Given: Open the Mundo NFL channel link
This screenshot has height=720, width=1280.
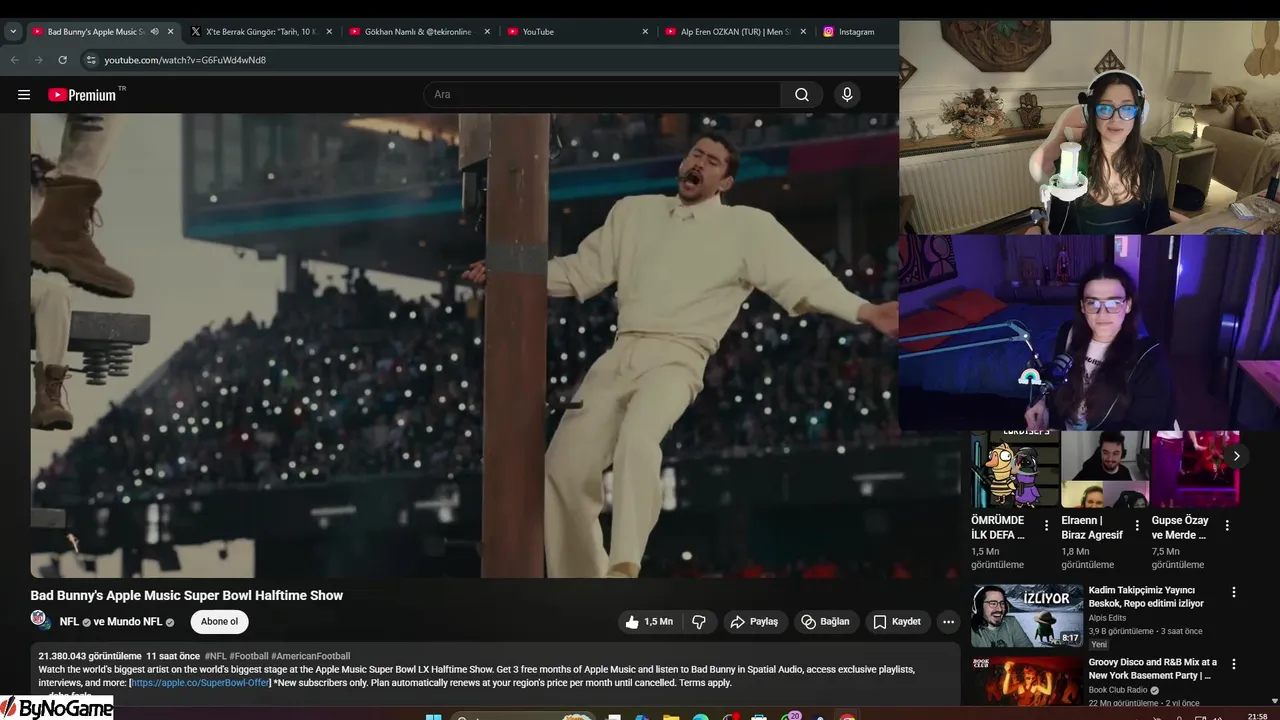Looking at the screenshot, I should pos(138,622).
